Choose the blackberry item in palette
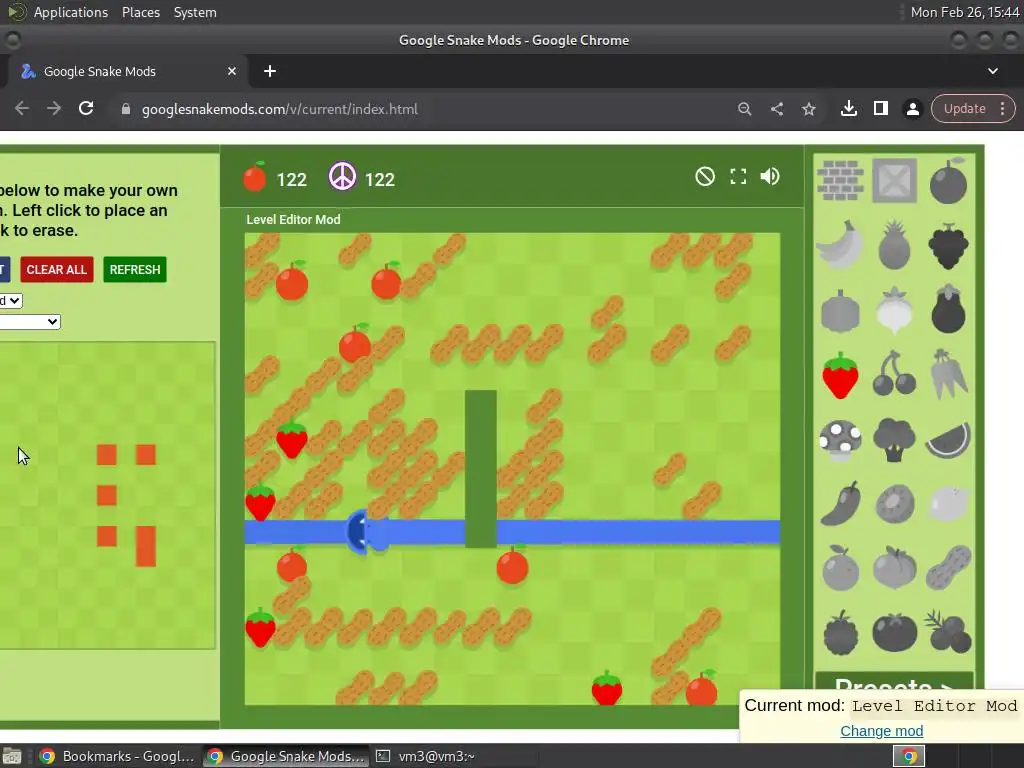This screenshot has height=768, width=1024. click(x=840, y=632)
